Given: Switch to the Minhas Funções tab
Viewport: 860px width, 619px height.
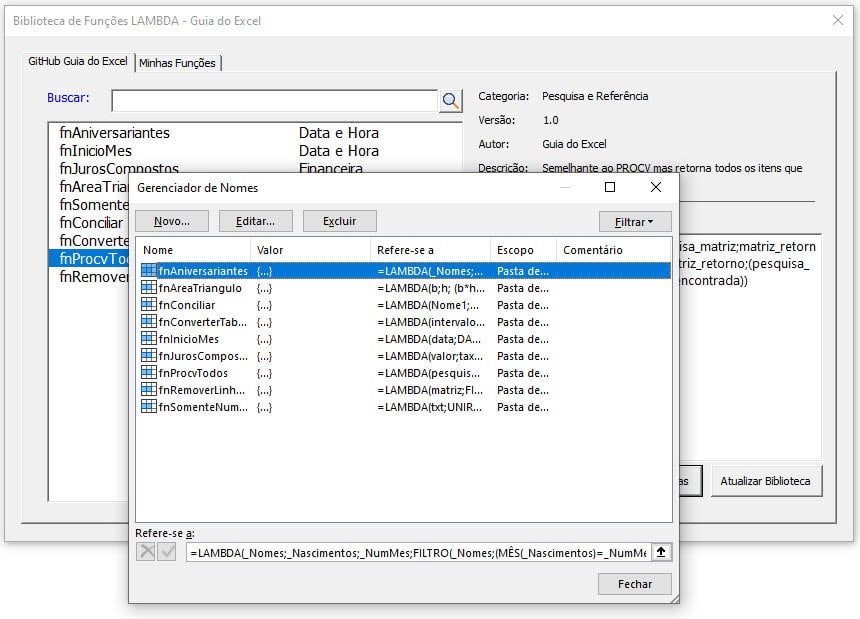Looking at the screenshot, I should pos(177,63).
